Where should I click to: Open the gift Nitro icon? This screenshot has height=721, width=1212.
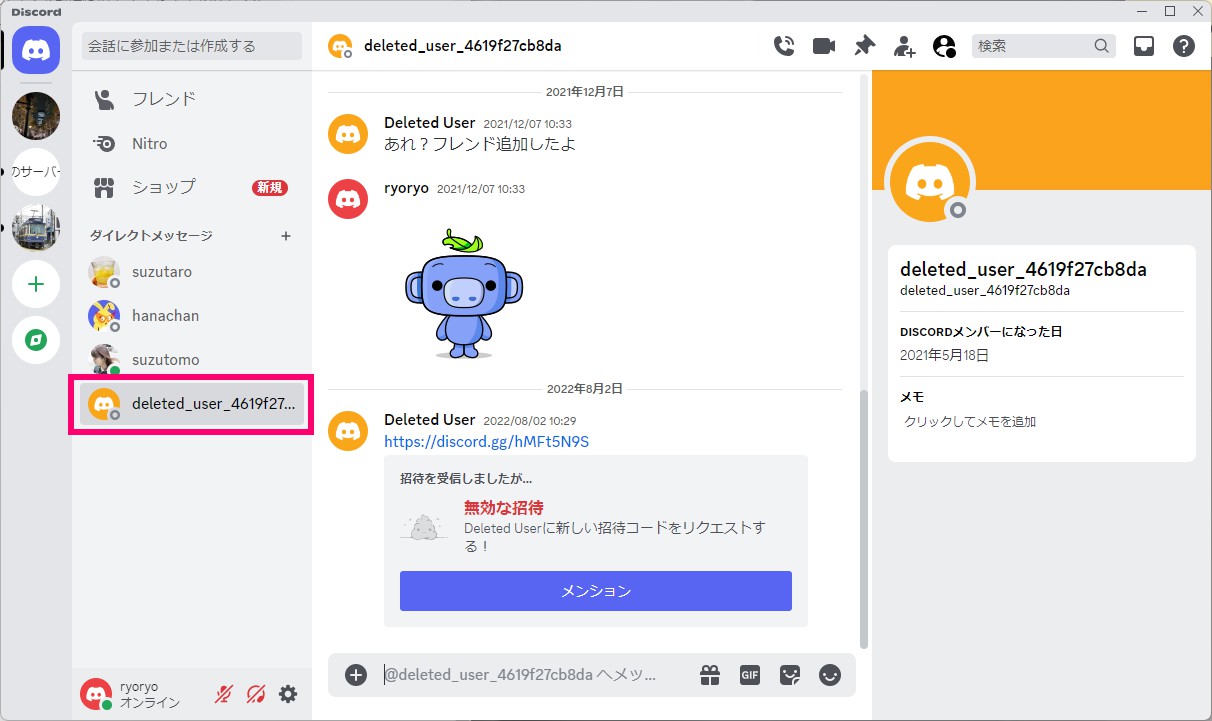[710, 675]
